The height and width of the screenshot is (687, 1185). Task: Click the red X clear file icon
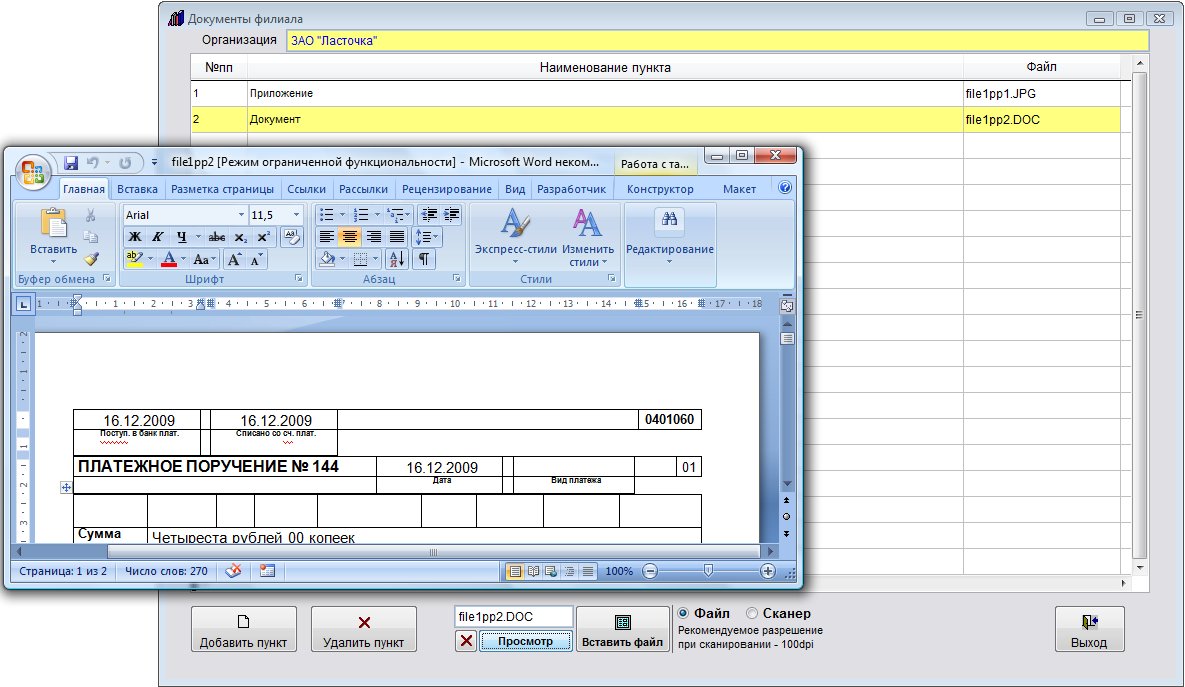pos(465,641)
